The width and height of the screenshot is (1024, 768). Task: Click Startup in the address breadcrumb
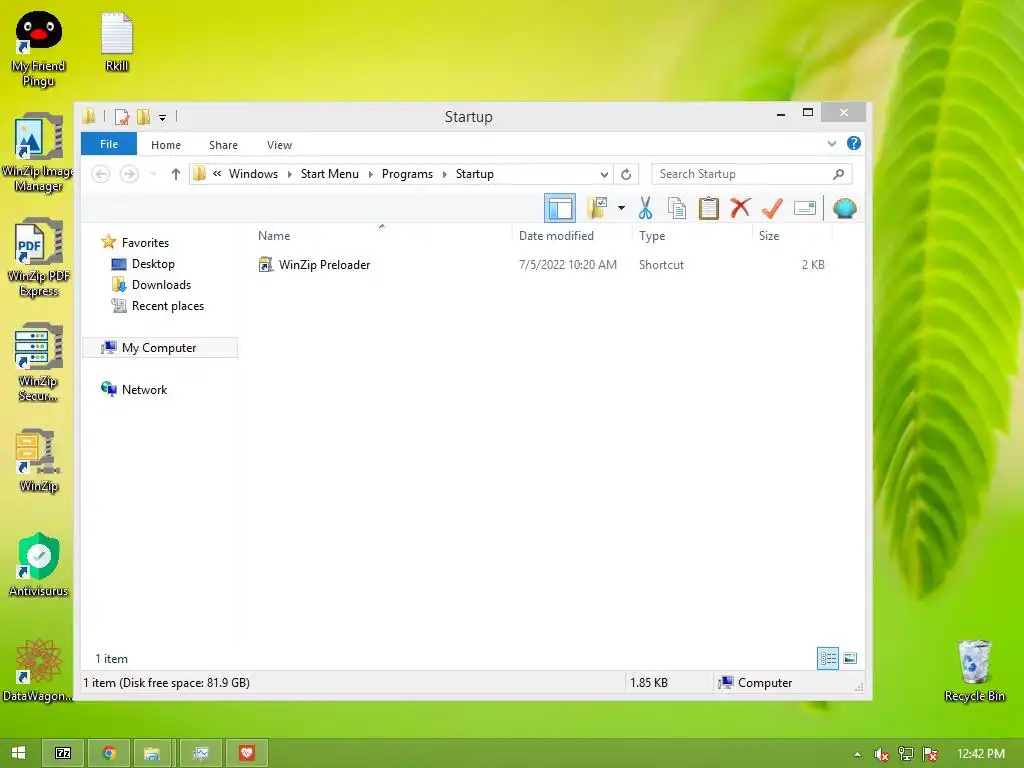(x=475, y=174)
